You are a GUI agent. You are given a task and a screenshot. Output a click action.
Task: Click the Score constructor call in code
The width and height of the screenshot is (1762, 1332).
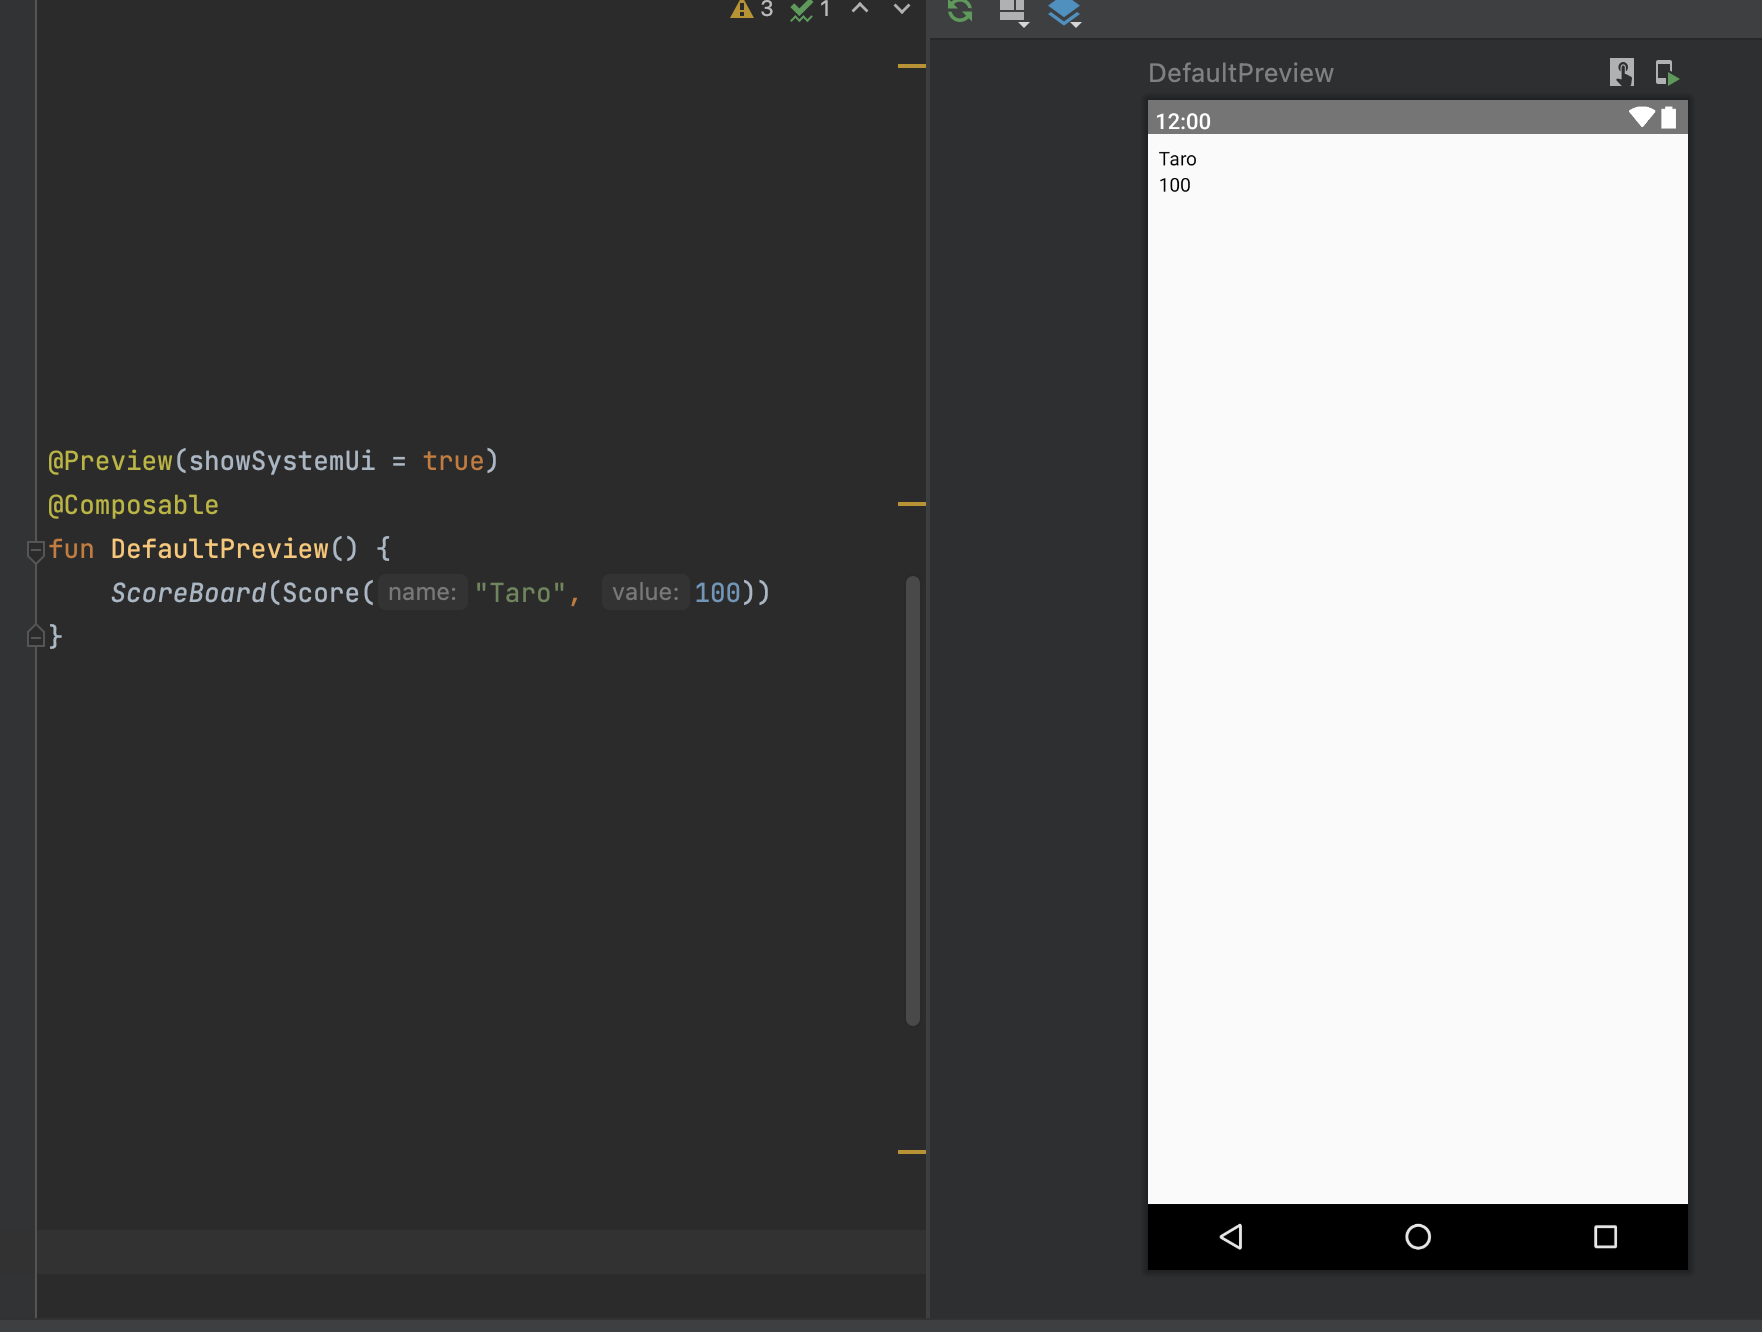(320, 593)
